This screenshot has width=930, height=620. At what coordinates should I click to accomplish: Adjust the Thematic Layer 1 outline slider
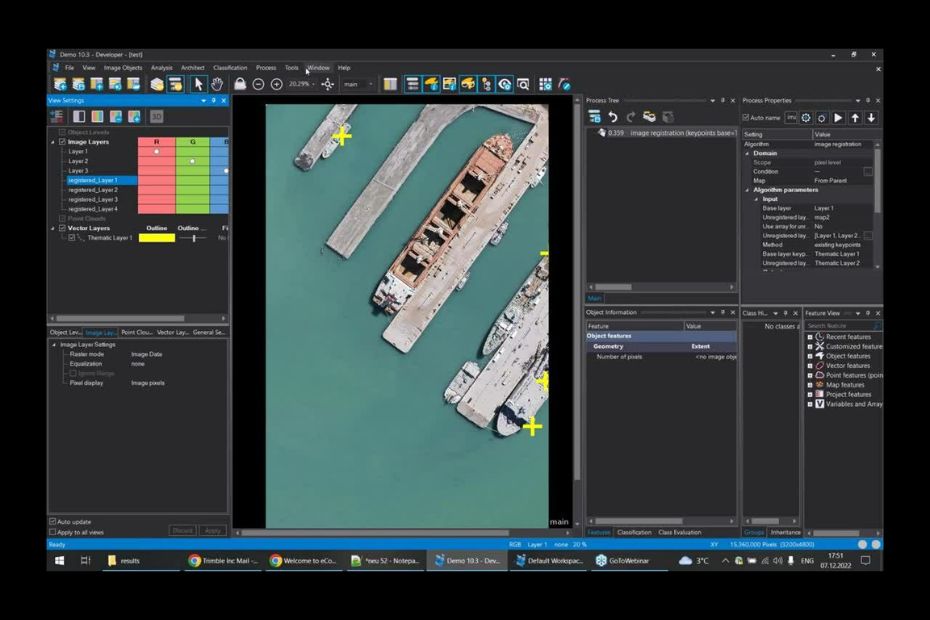coord(193,237)
